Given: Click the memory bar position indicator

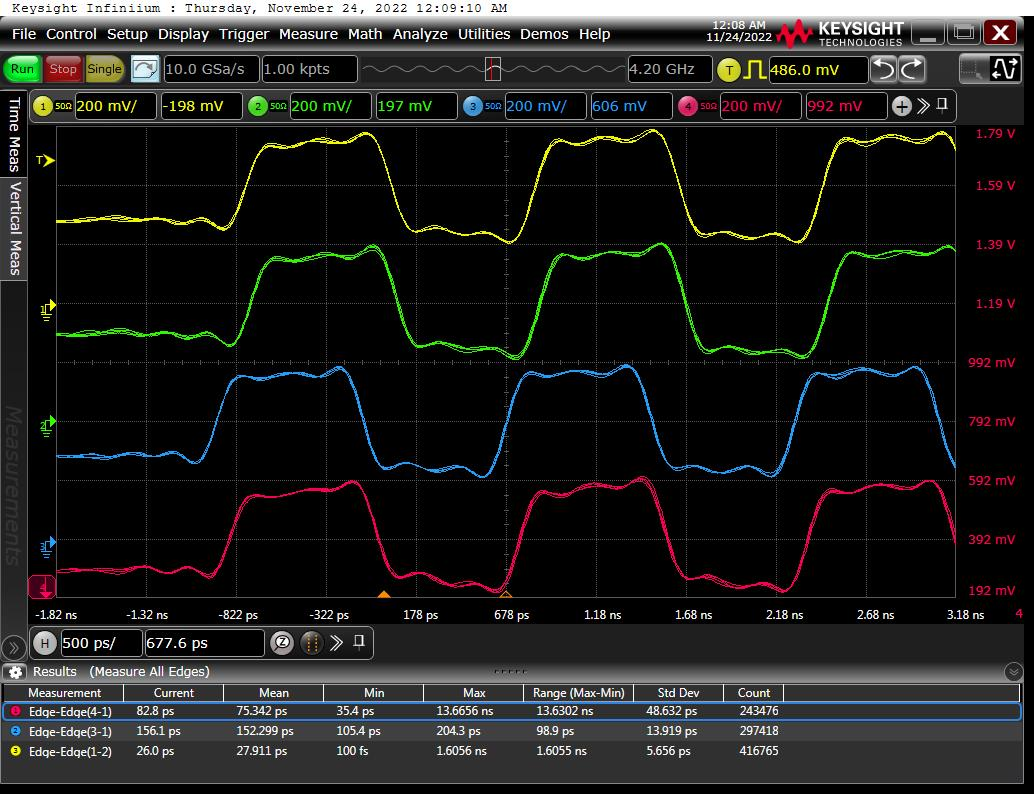Looking at the screenshot, I should tap(493, 69).
